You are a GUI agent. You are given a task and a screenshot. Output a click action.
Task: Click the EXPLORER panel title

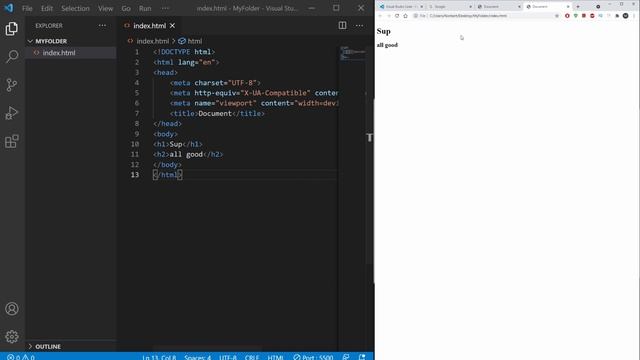pyautogui.click(x=49, y=25)
